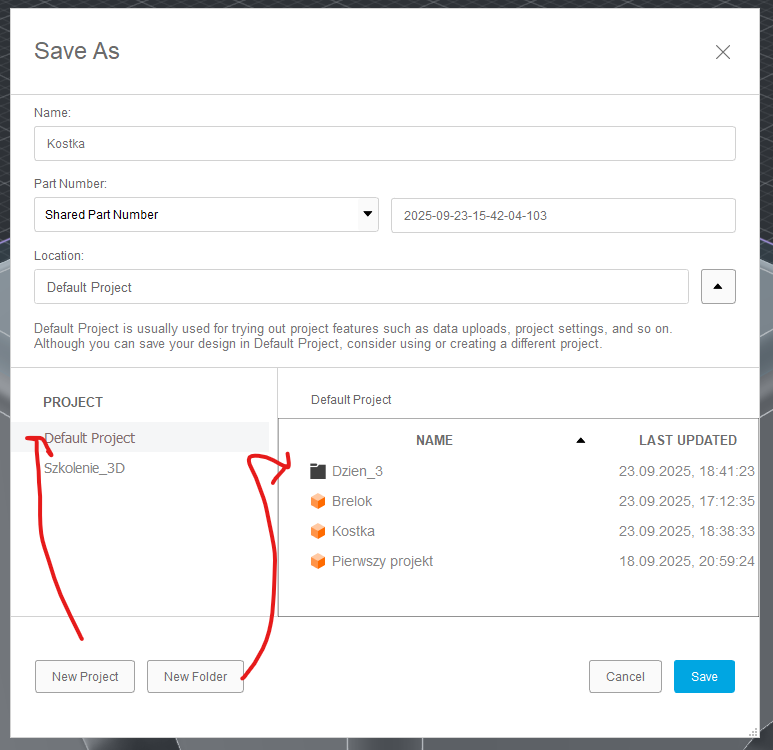Cancel the save operation
Screen dimensions: 773x750
tap(625, 677)
